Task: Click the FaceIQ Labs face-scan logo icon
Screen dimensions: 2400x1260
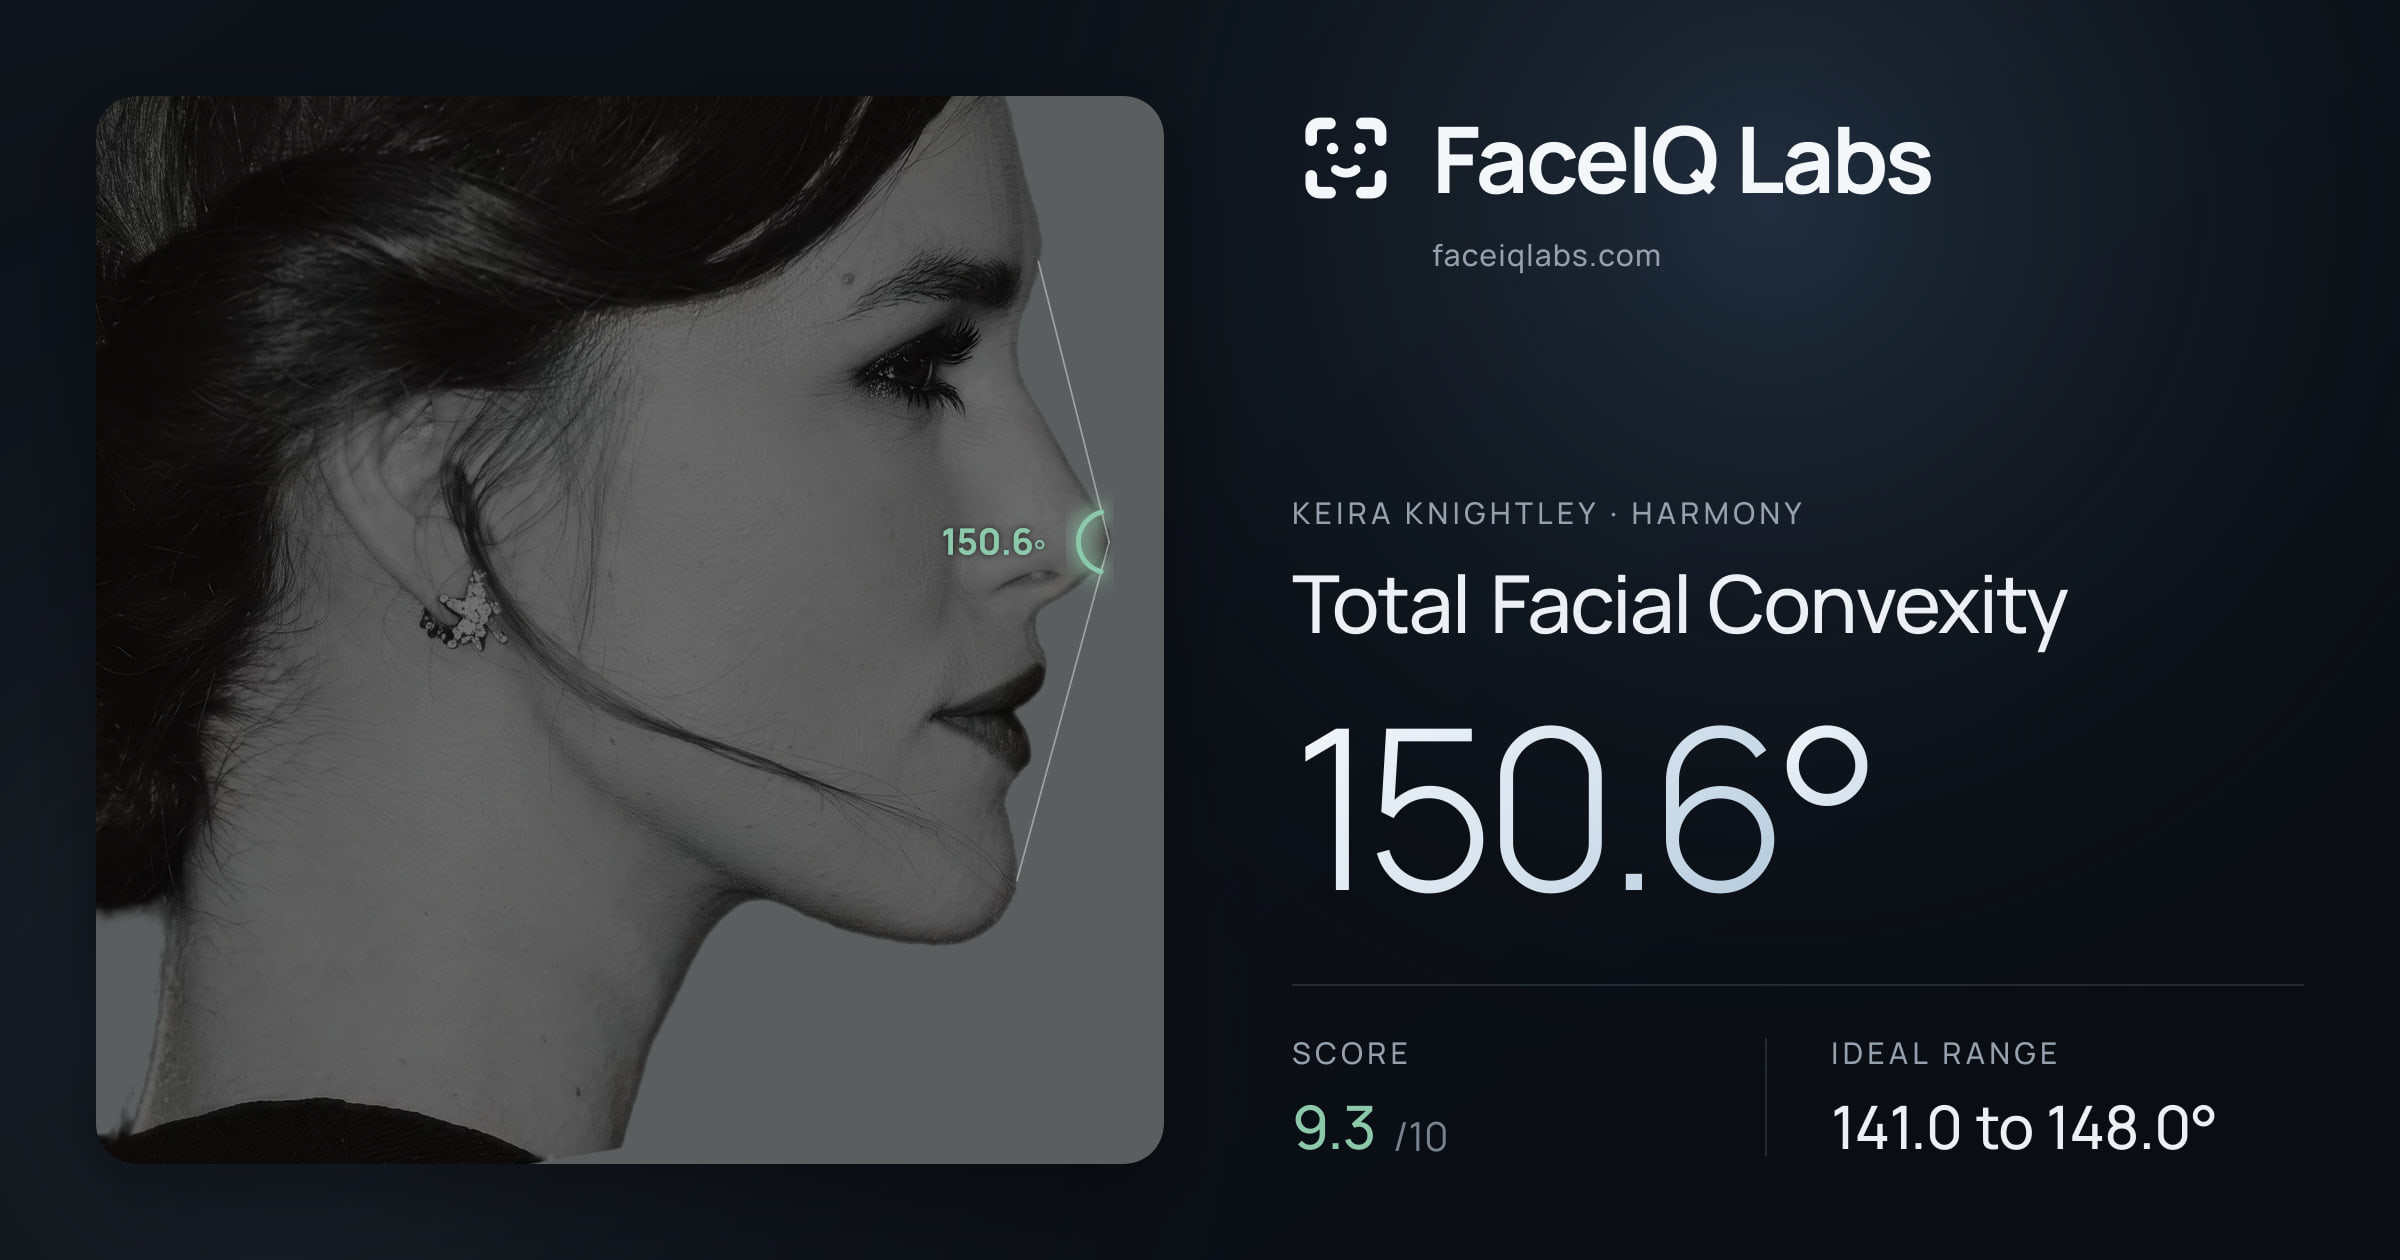Action: point(1346,158)
